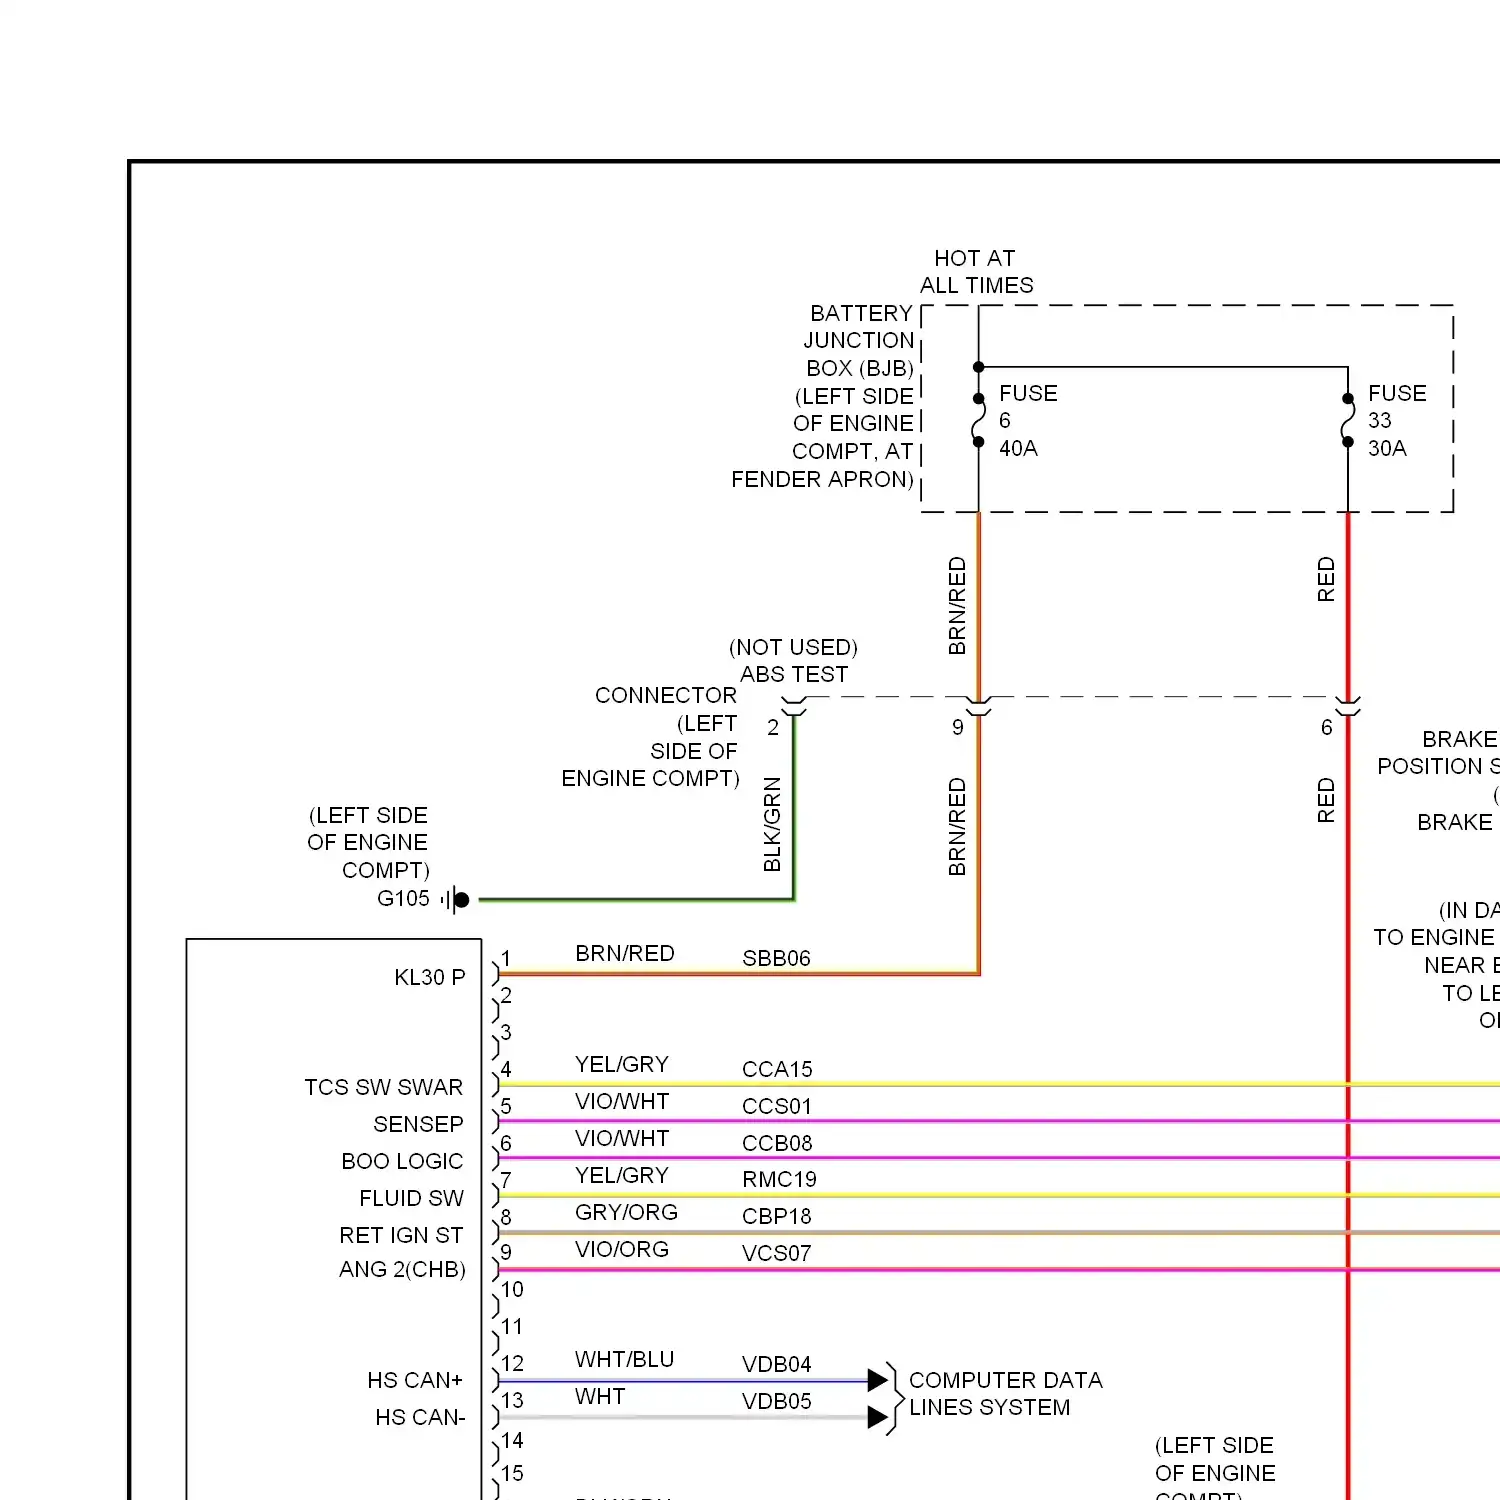1500x1500 pixels.
Task: Select the SBB06 circuit code
Action: click(776, 958)
